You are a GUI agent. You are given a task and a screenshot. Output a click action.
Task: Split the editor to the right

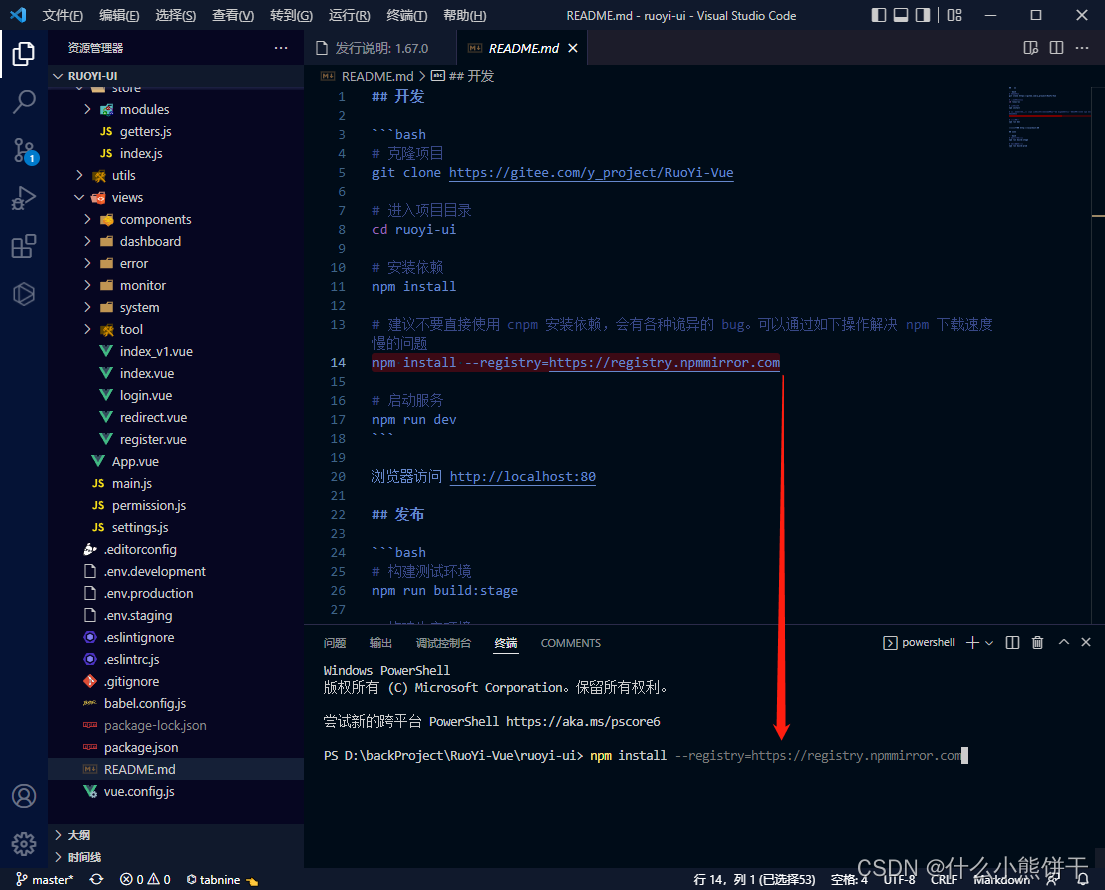[x=1056, y=48]
